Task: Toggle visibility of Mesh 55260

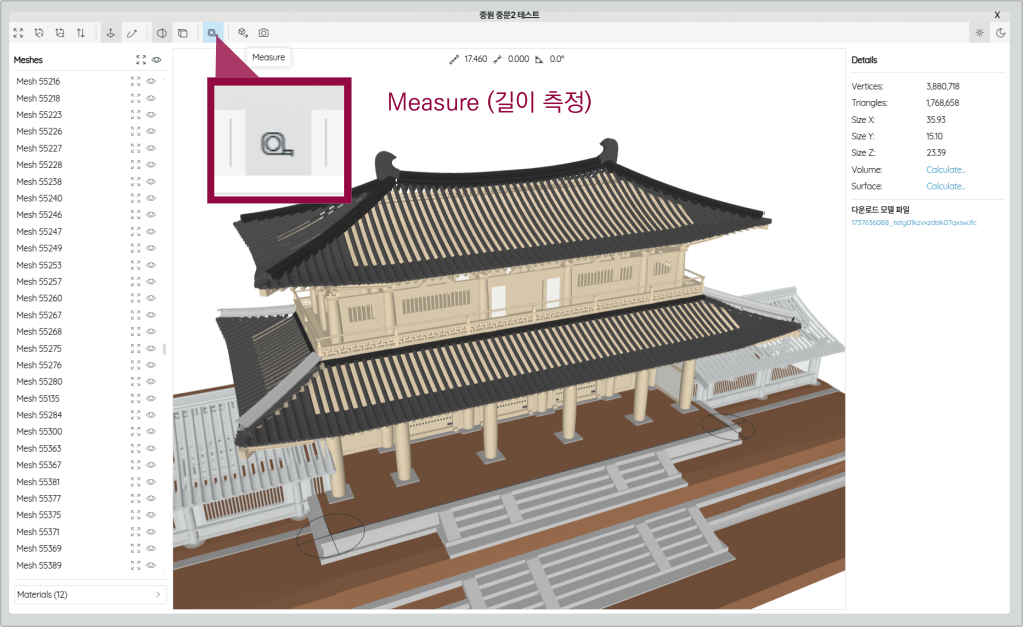Action: coord(152,298)
